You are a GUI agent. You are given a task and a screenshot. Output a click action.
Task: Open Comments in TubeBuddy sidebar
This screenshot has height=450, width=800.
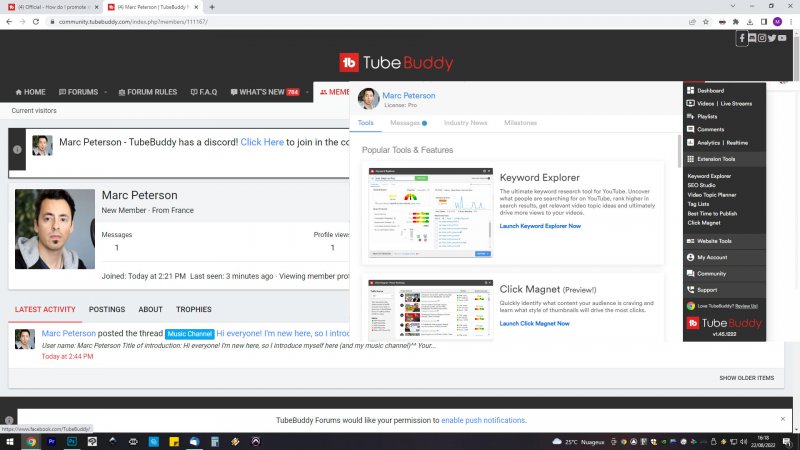click(710, 129)
